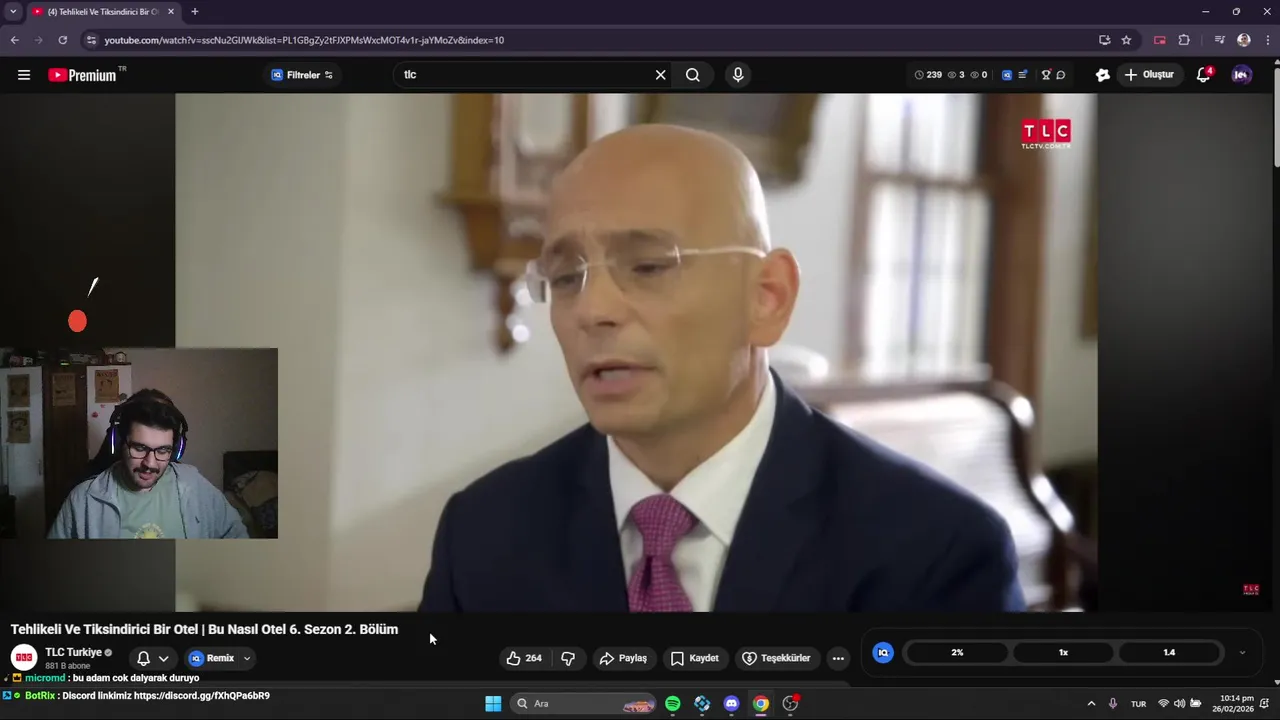
Task: Clear the search box with the X
Action: pyautogui.click(x=660, y=75)
